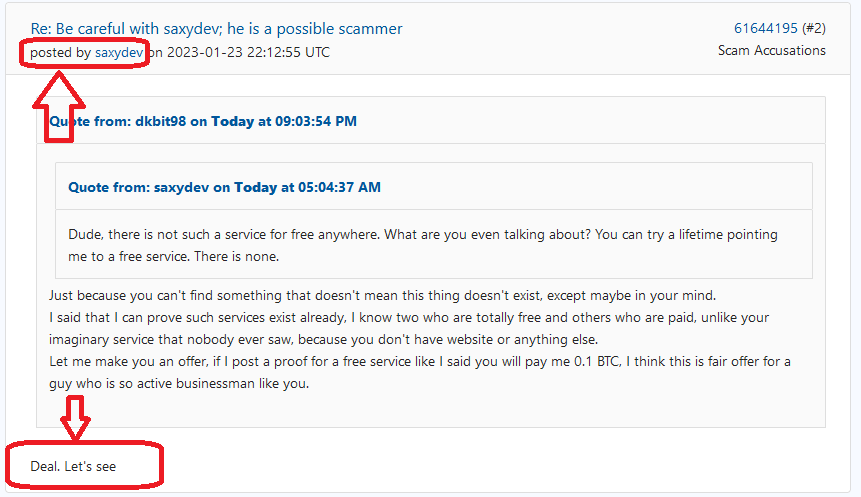The height and width of the screenshot is (497, 861).
Task: Click the '(#2)' post number label
Action: [x=813, y=28]
